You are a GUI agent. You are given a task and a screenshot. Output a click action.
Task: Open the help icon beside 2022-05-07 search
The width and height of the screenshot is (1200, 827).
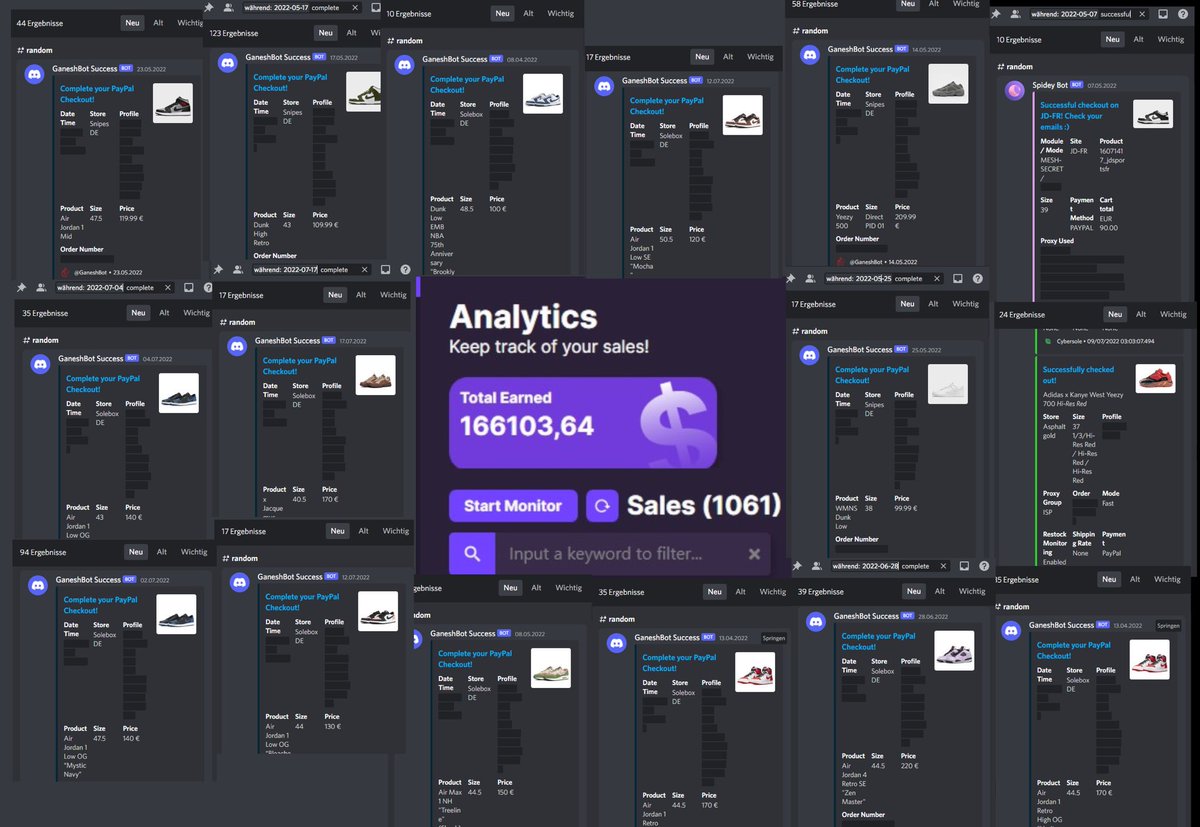pos(1182,14)
